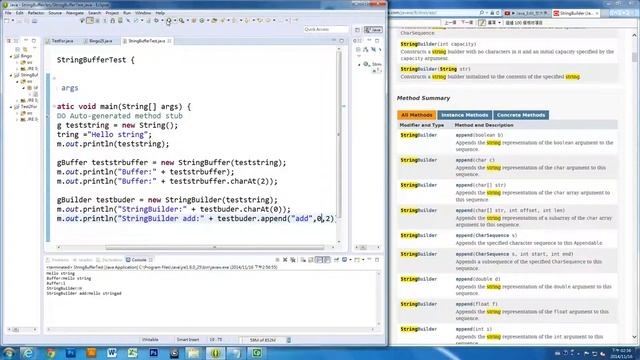This screenshot has width=640, height=360.
Task: Click the Windows Start button
Action: [8, 353]
